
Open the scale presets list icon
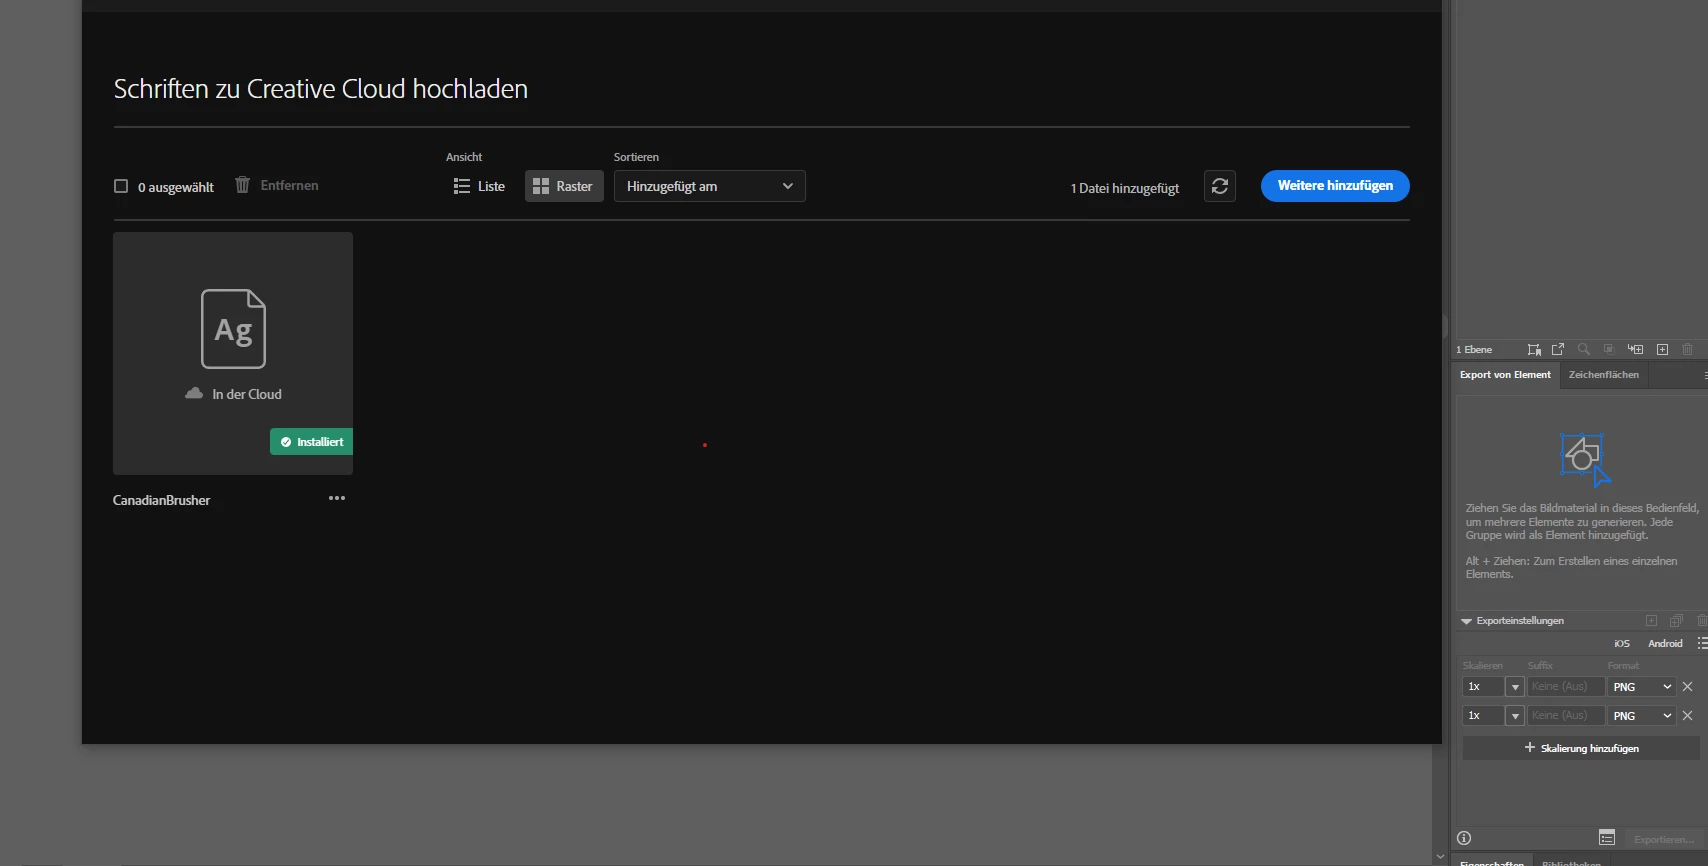[1702, 644]
